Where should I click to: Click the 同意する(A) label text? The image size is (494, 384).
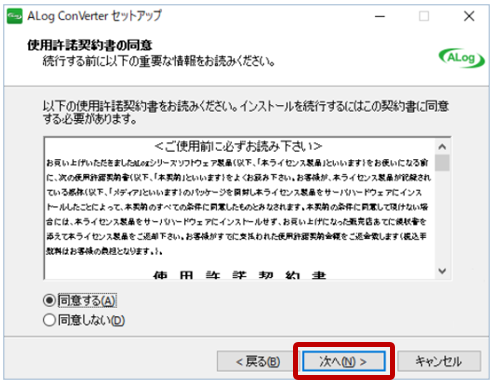(x=87, y=301)
